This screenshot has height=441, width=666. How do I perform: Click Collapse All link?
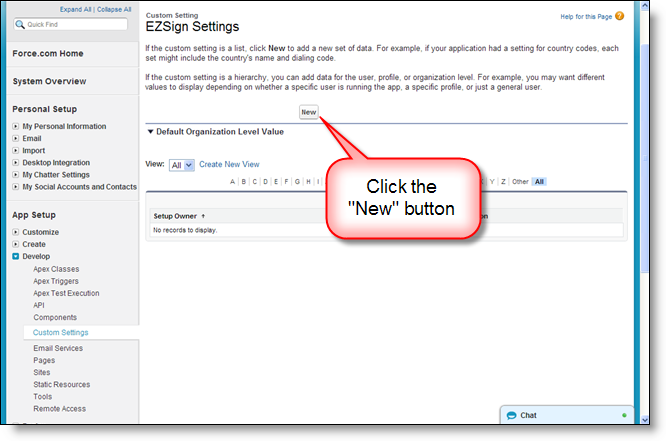pyautogui.click(x=113, y=9)
